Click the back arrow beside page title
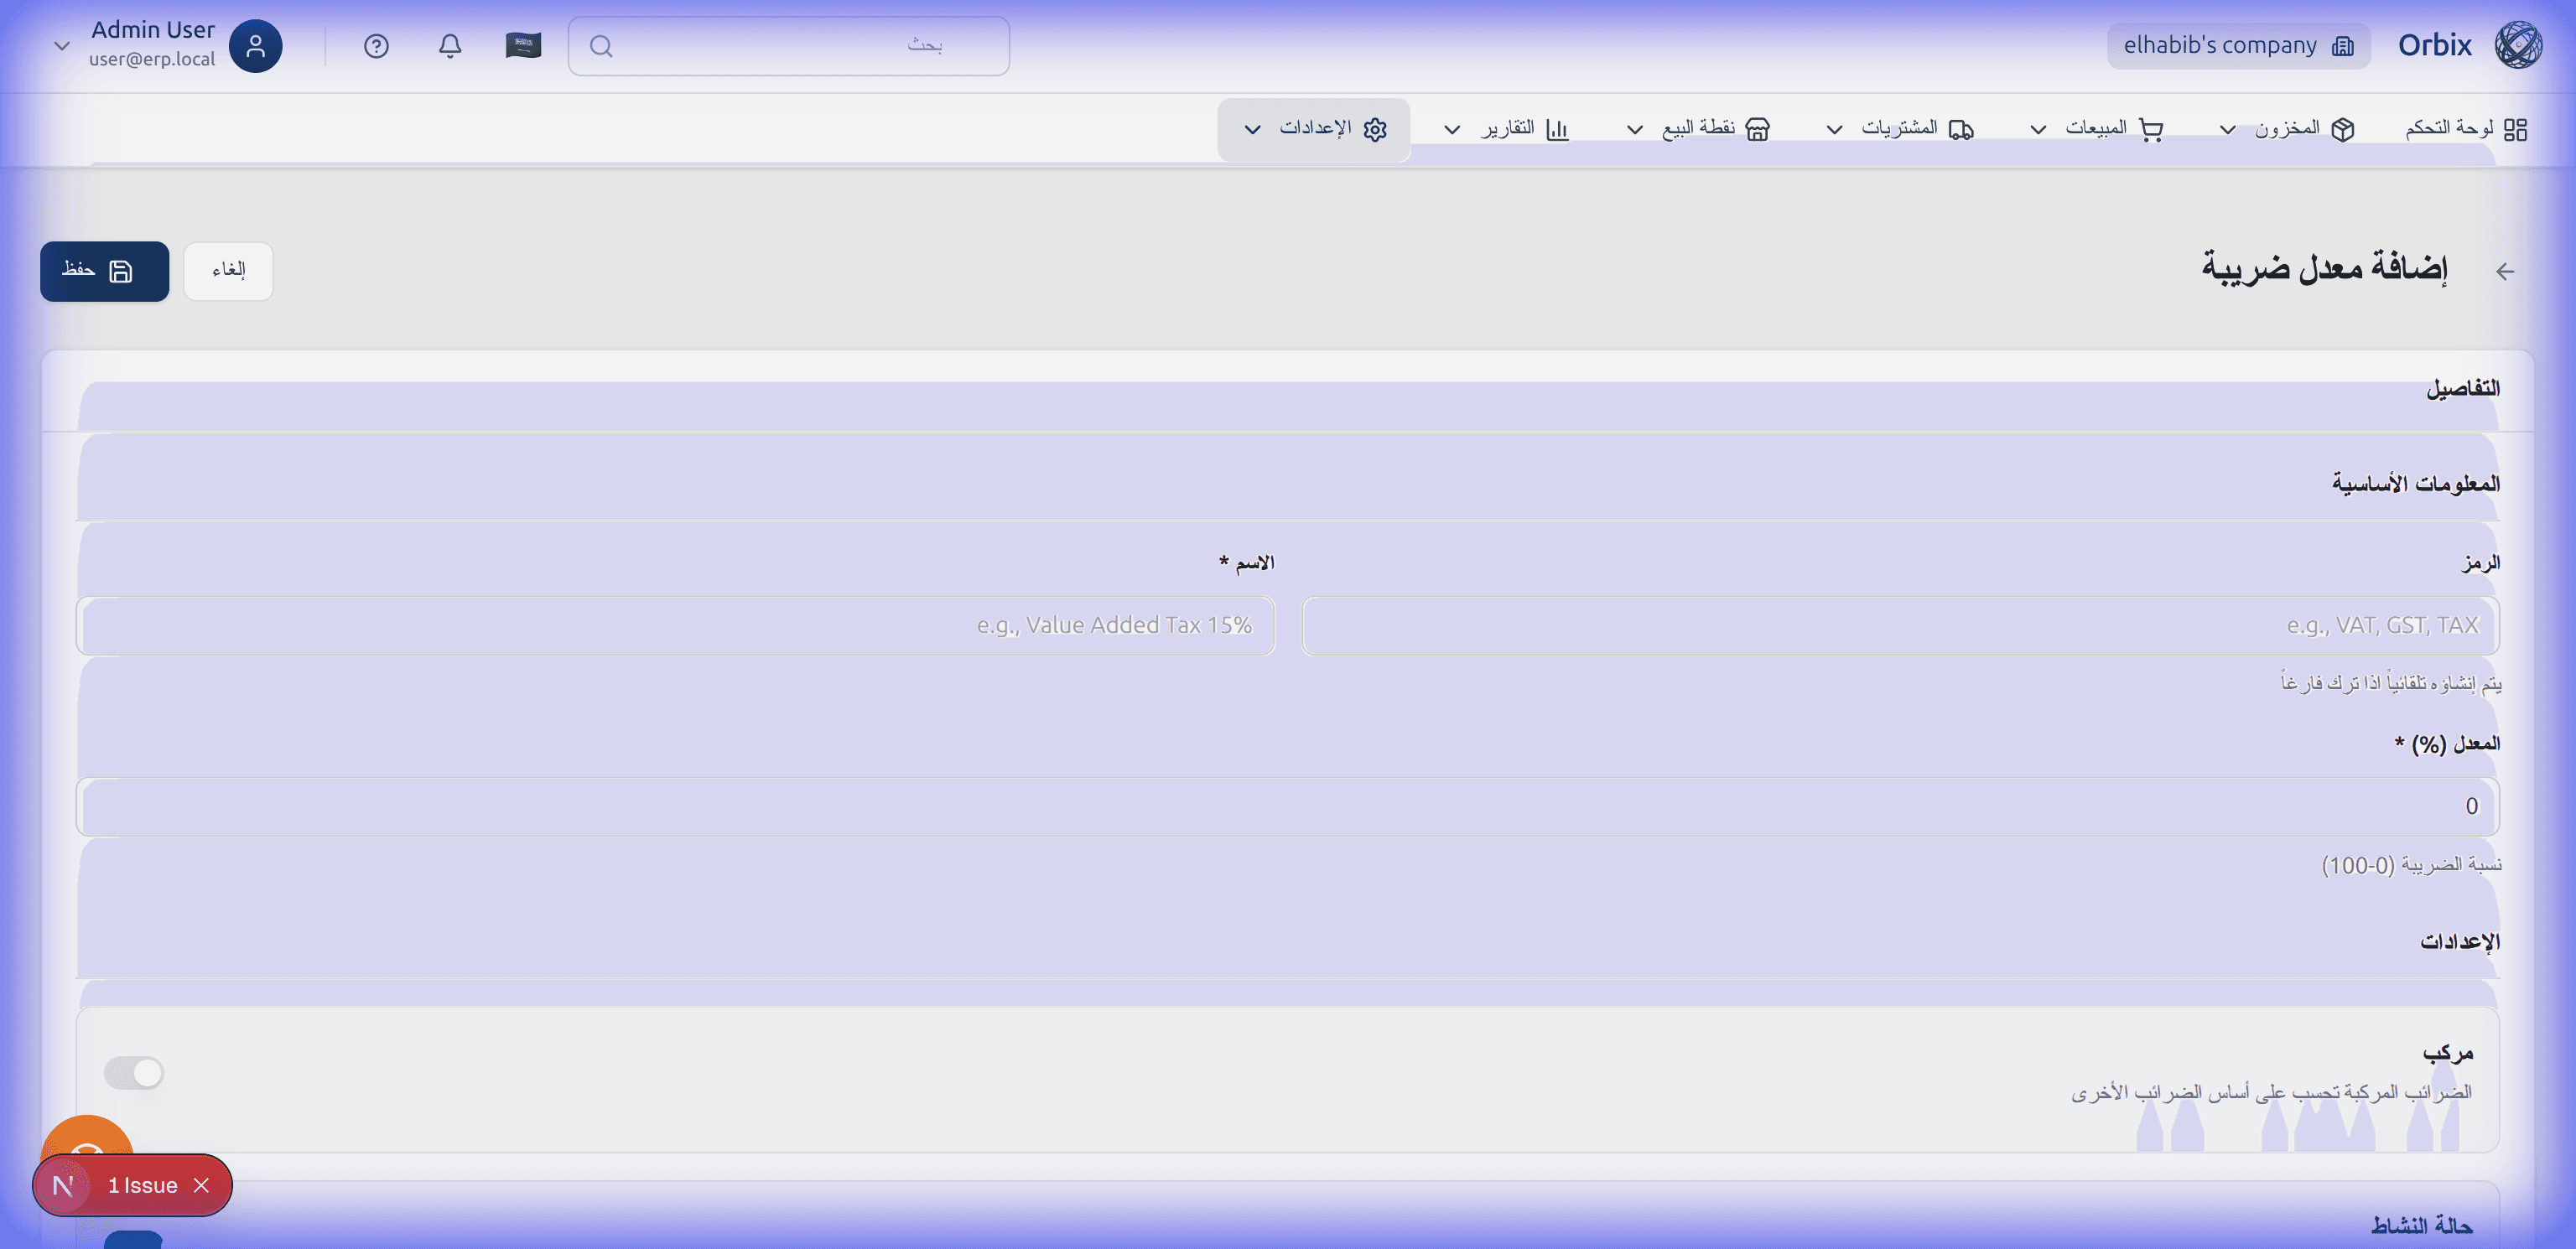The width and height of the screenshot is (2576, 1249). 2504,271
